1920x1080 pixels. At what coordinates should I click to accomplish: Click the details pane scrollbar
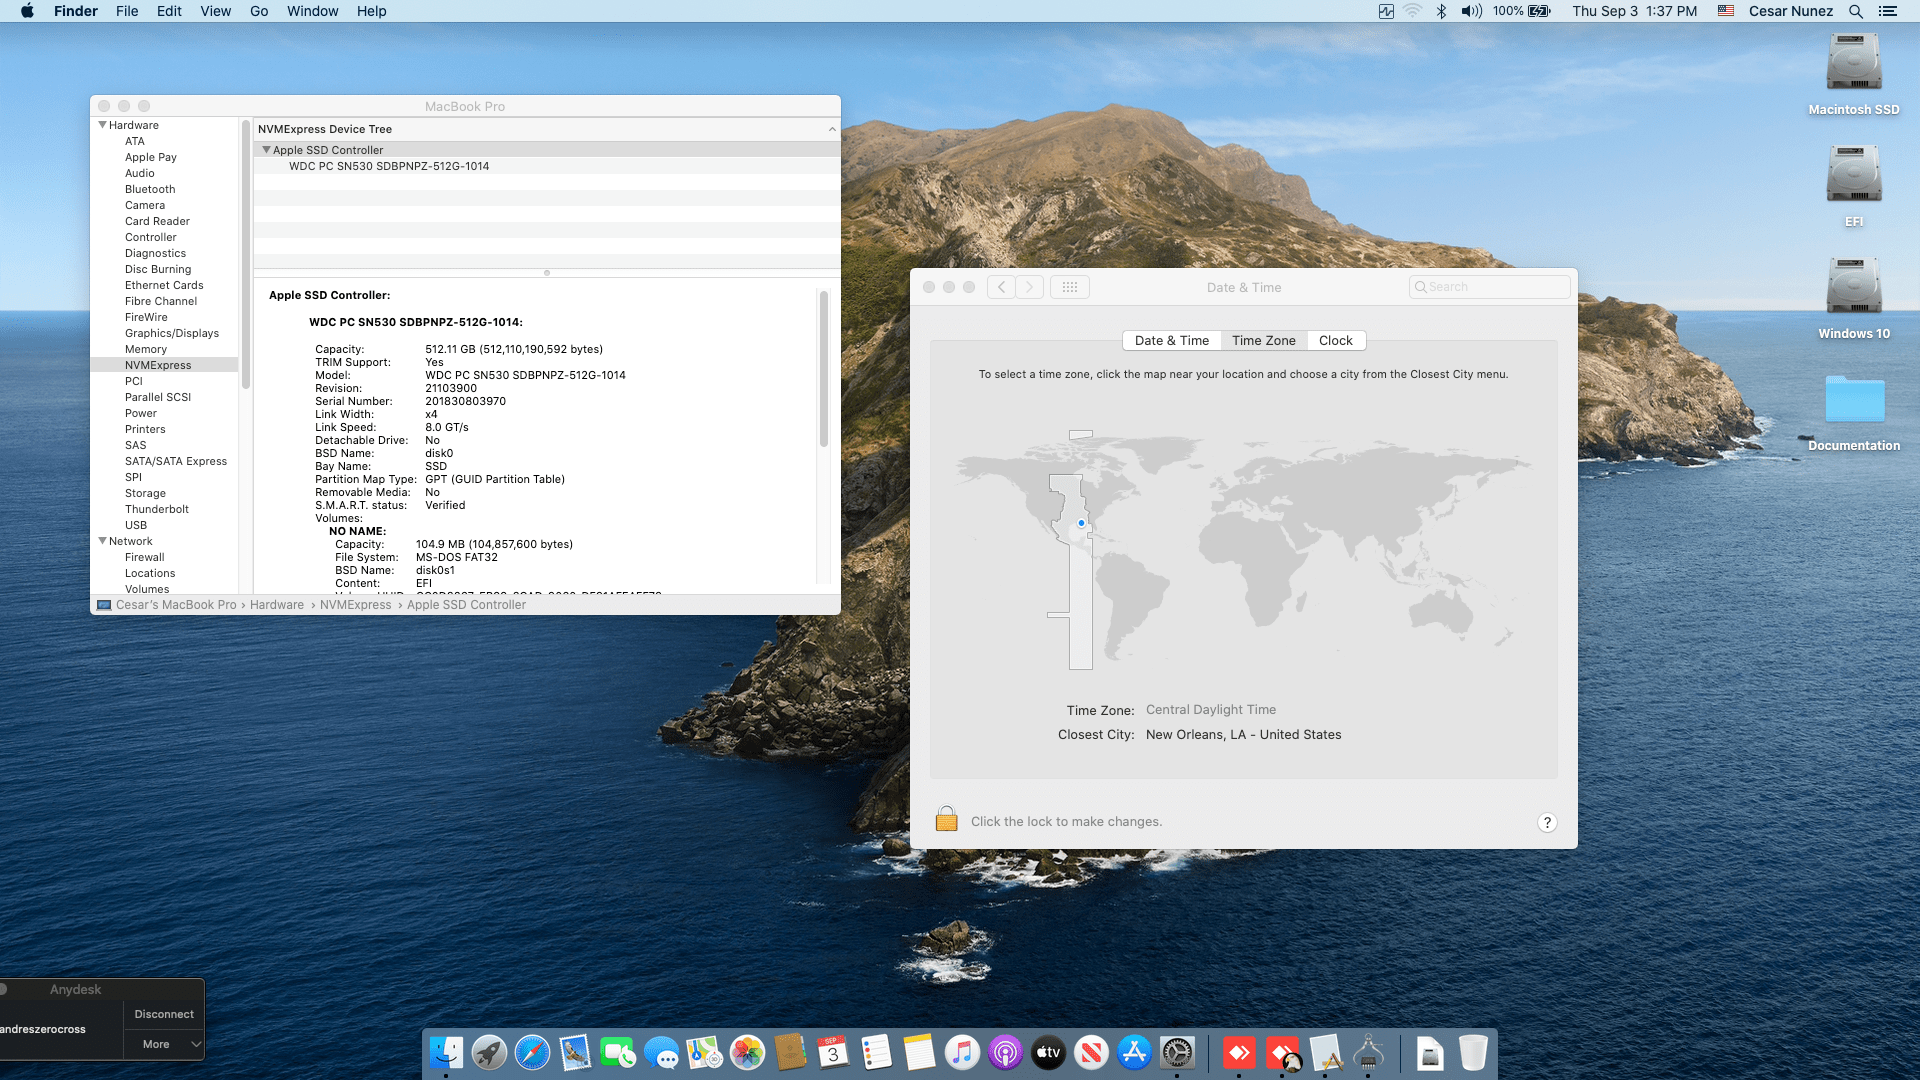(x=824, y=369)
